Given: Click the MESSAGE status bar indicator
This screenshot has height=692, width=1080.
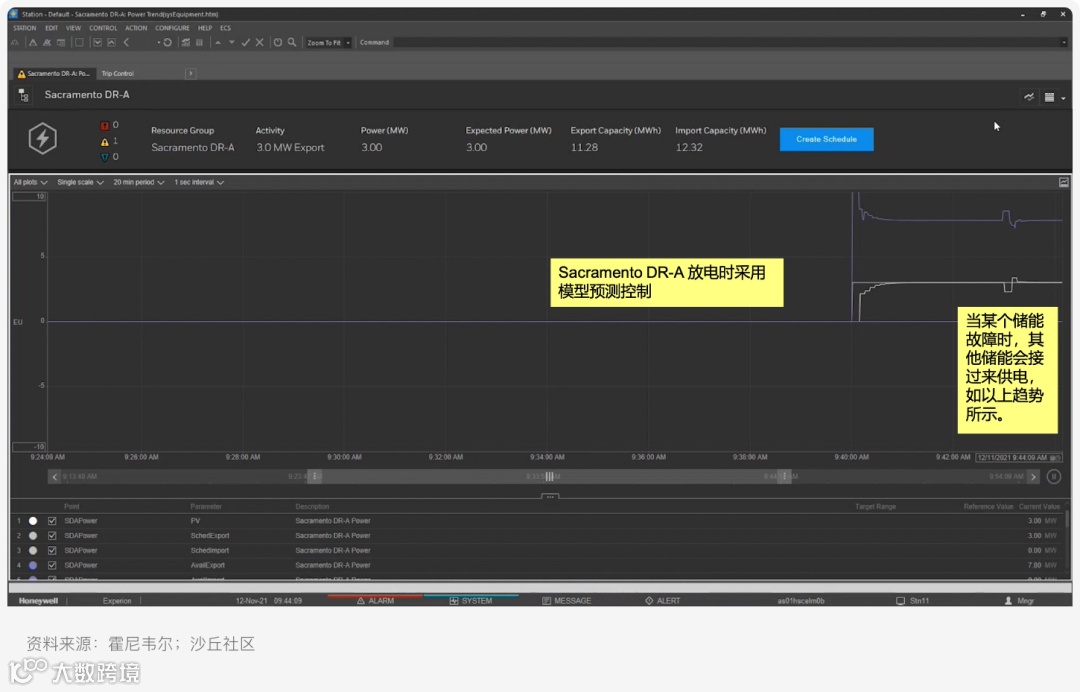Looking at the screenshot, I should [x=567, y=601].
